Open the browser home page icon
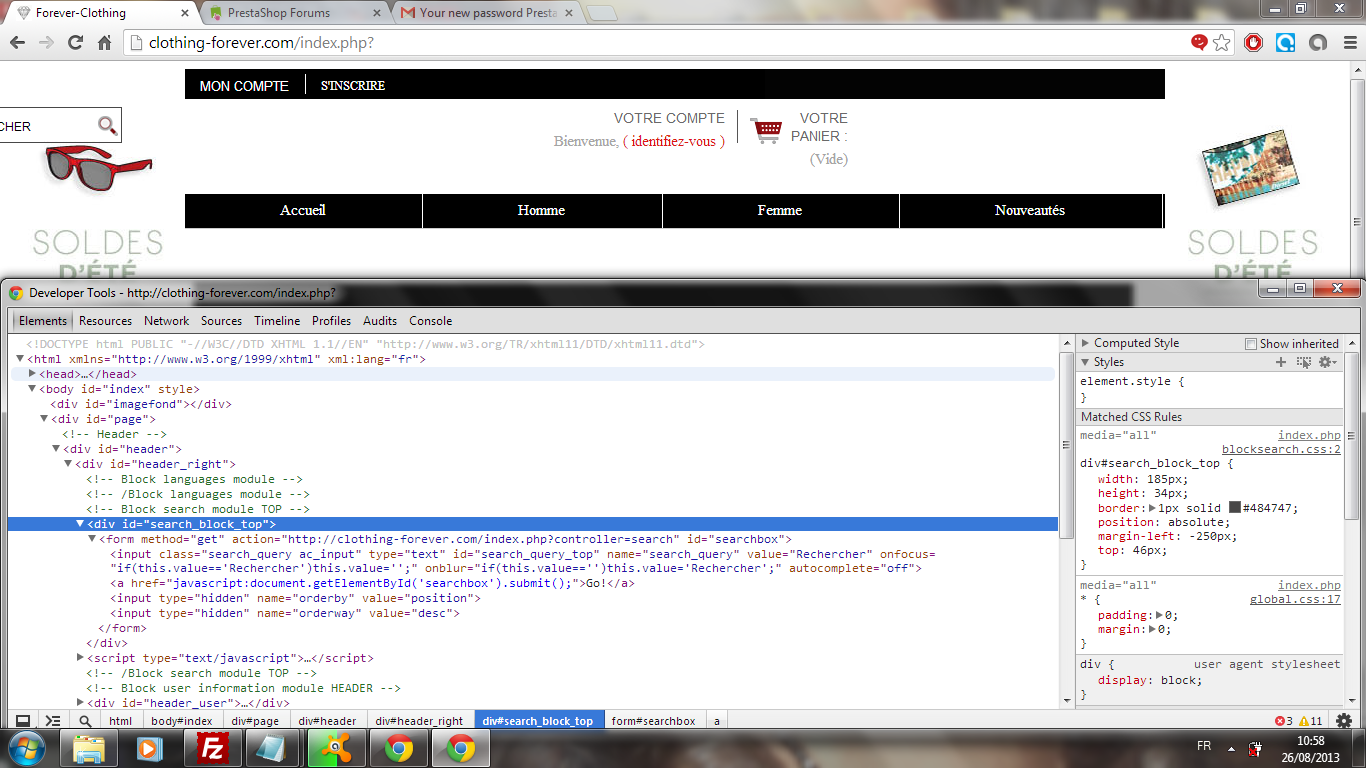1366x768 pixels. coord(104,43)
